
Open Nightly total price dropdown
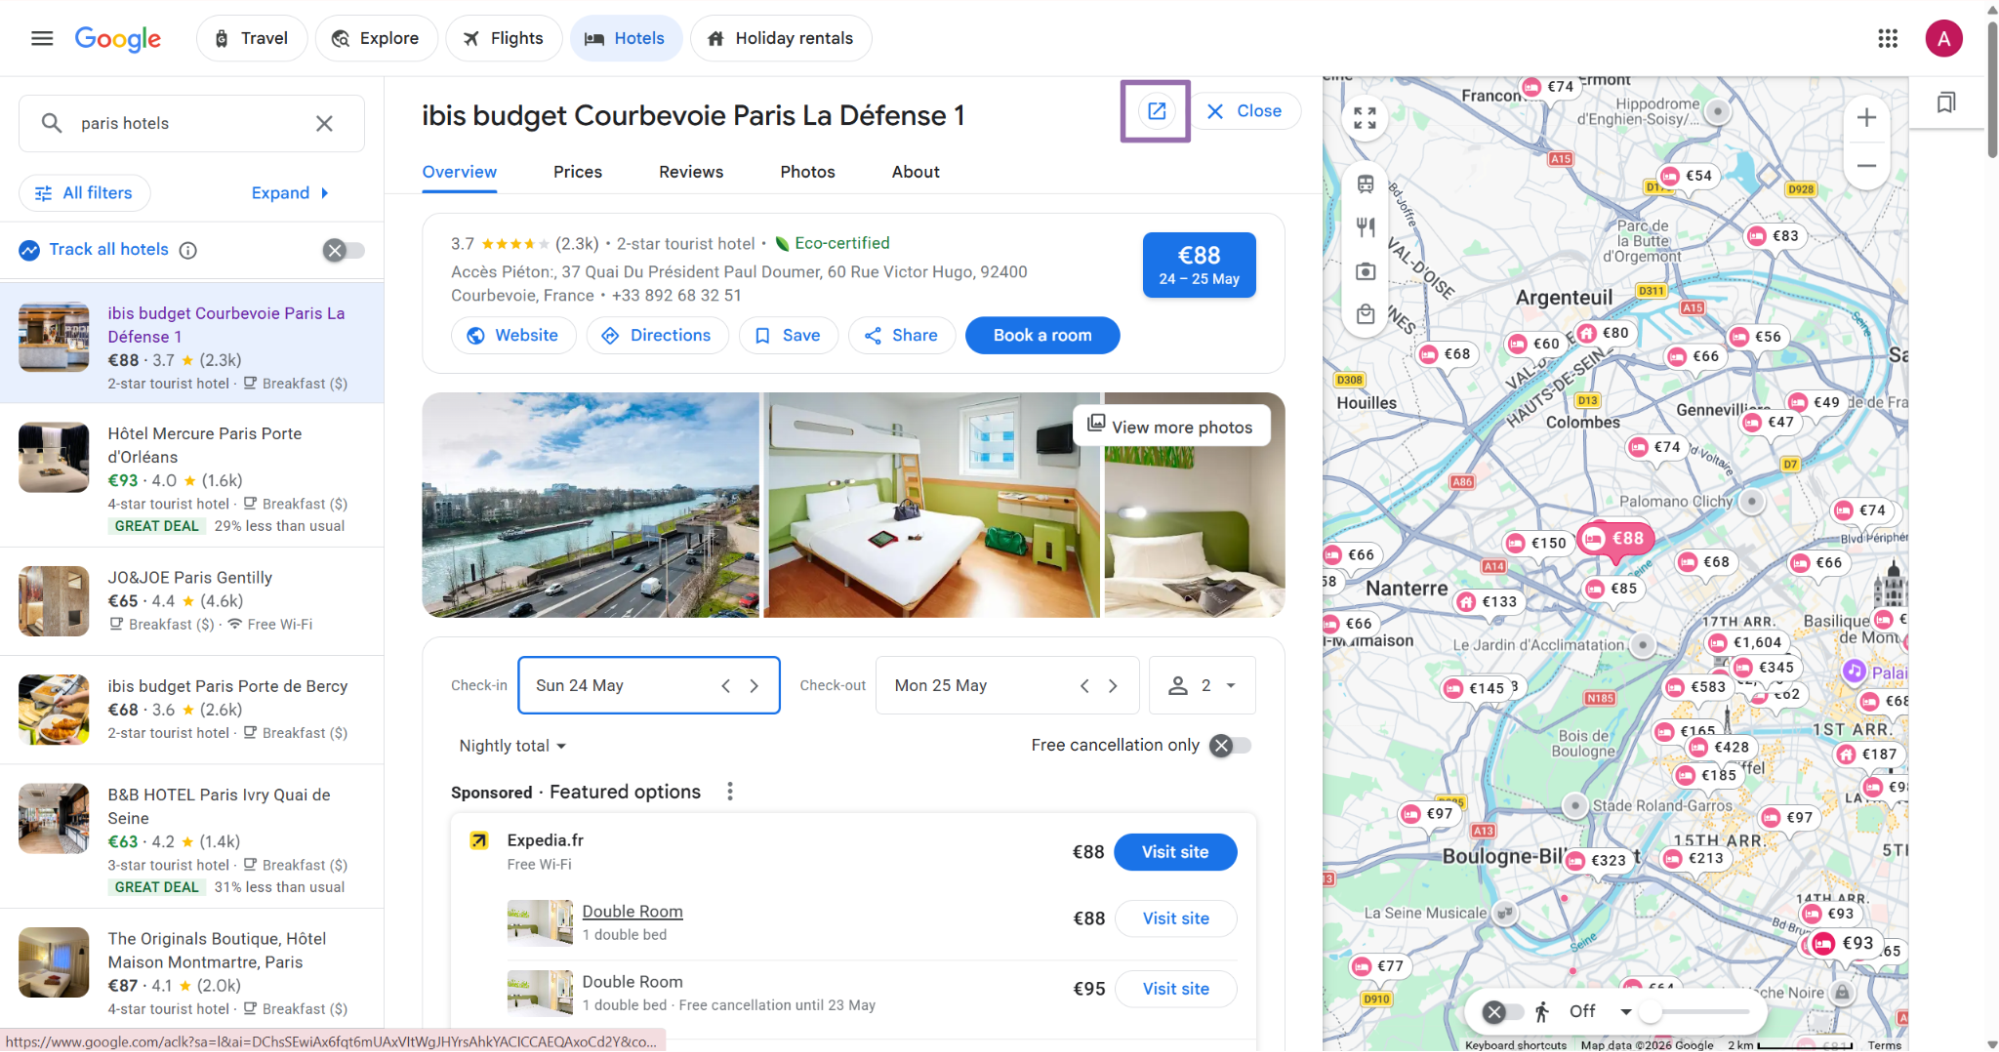tap(512, 746)
